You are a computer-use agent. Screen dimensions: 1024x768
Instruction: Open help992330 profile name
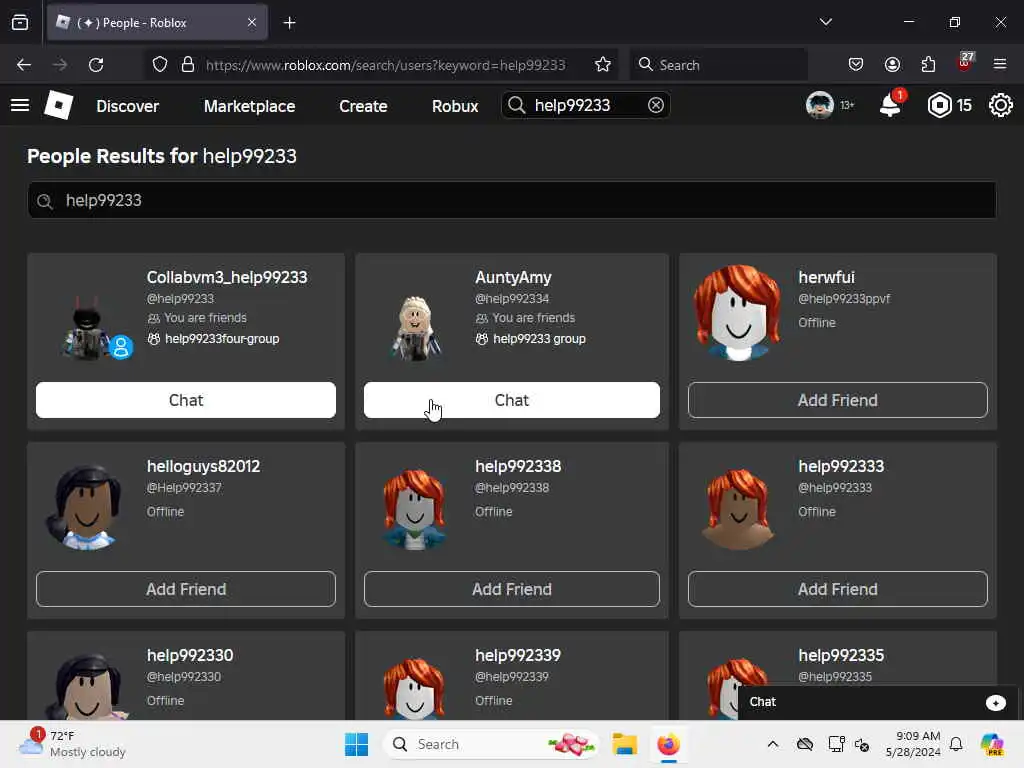[190, 656]
